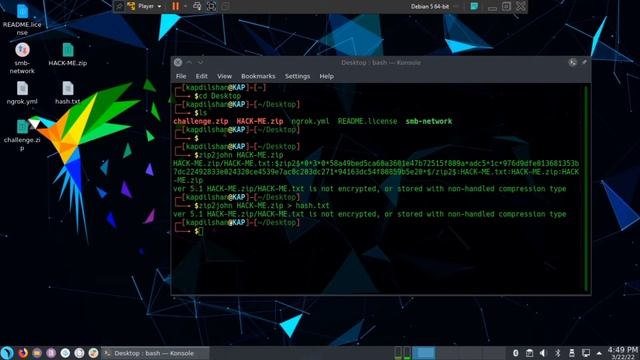This screenshot has width=640, height=360.
Task: Open the hash.txt desktop file
Action: [x=68, y=93]
